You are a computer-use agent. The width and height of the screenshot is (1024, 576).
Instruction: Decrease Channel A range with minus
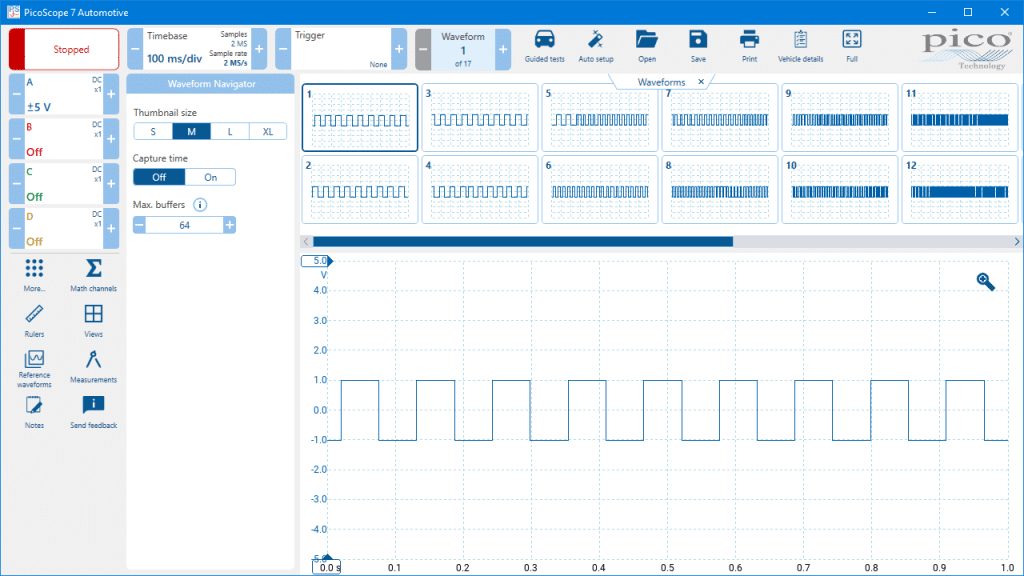tap(16, 94)
